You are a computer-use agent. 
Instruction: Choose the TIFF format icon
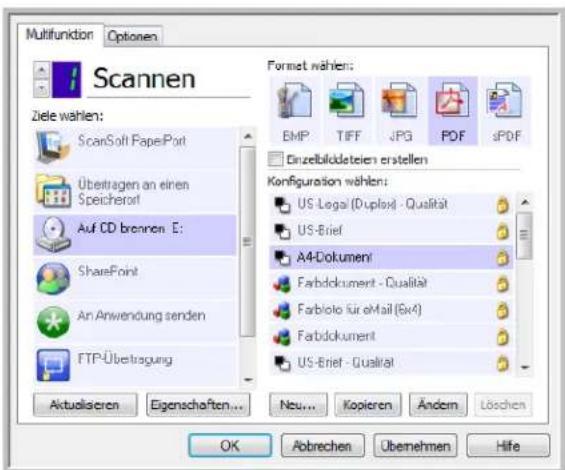point(347,101)
